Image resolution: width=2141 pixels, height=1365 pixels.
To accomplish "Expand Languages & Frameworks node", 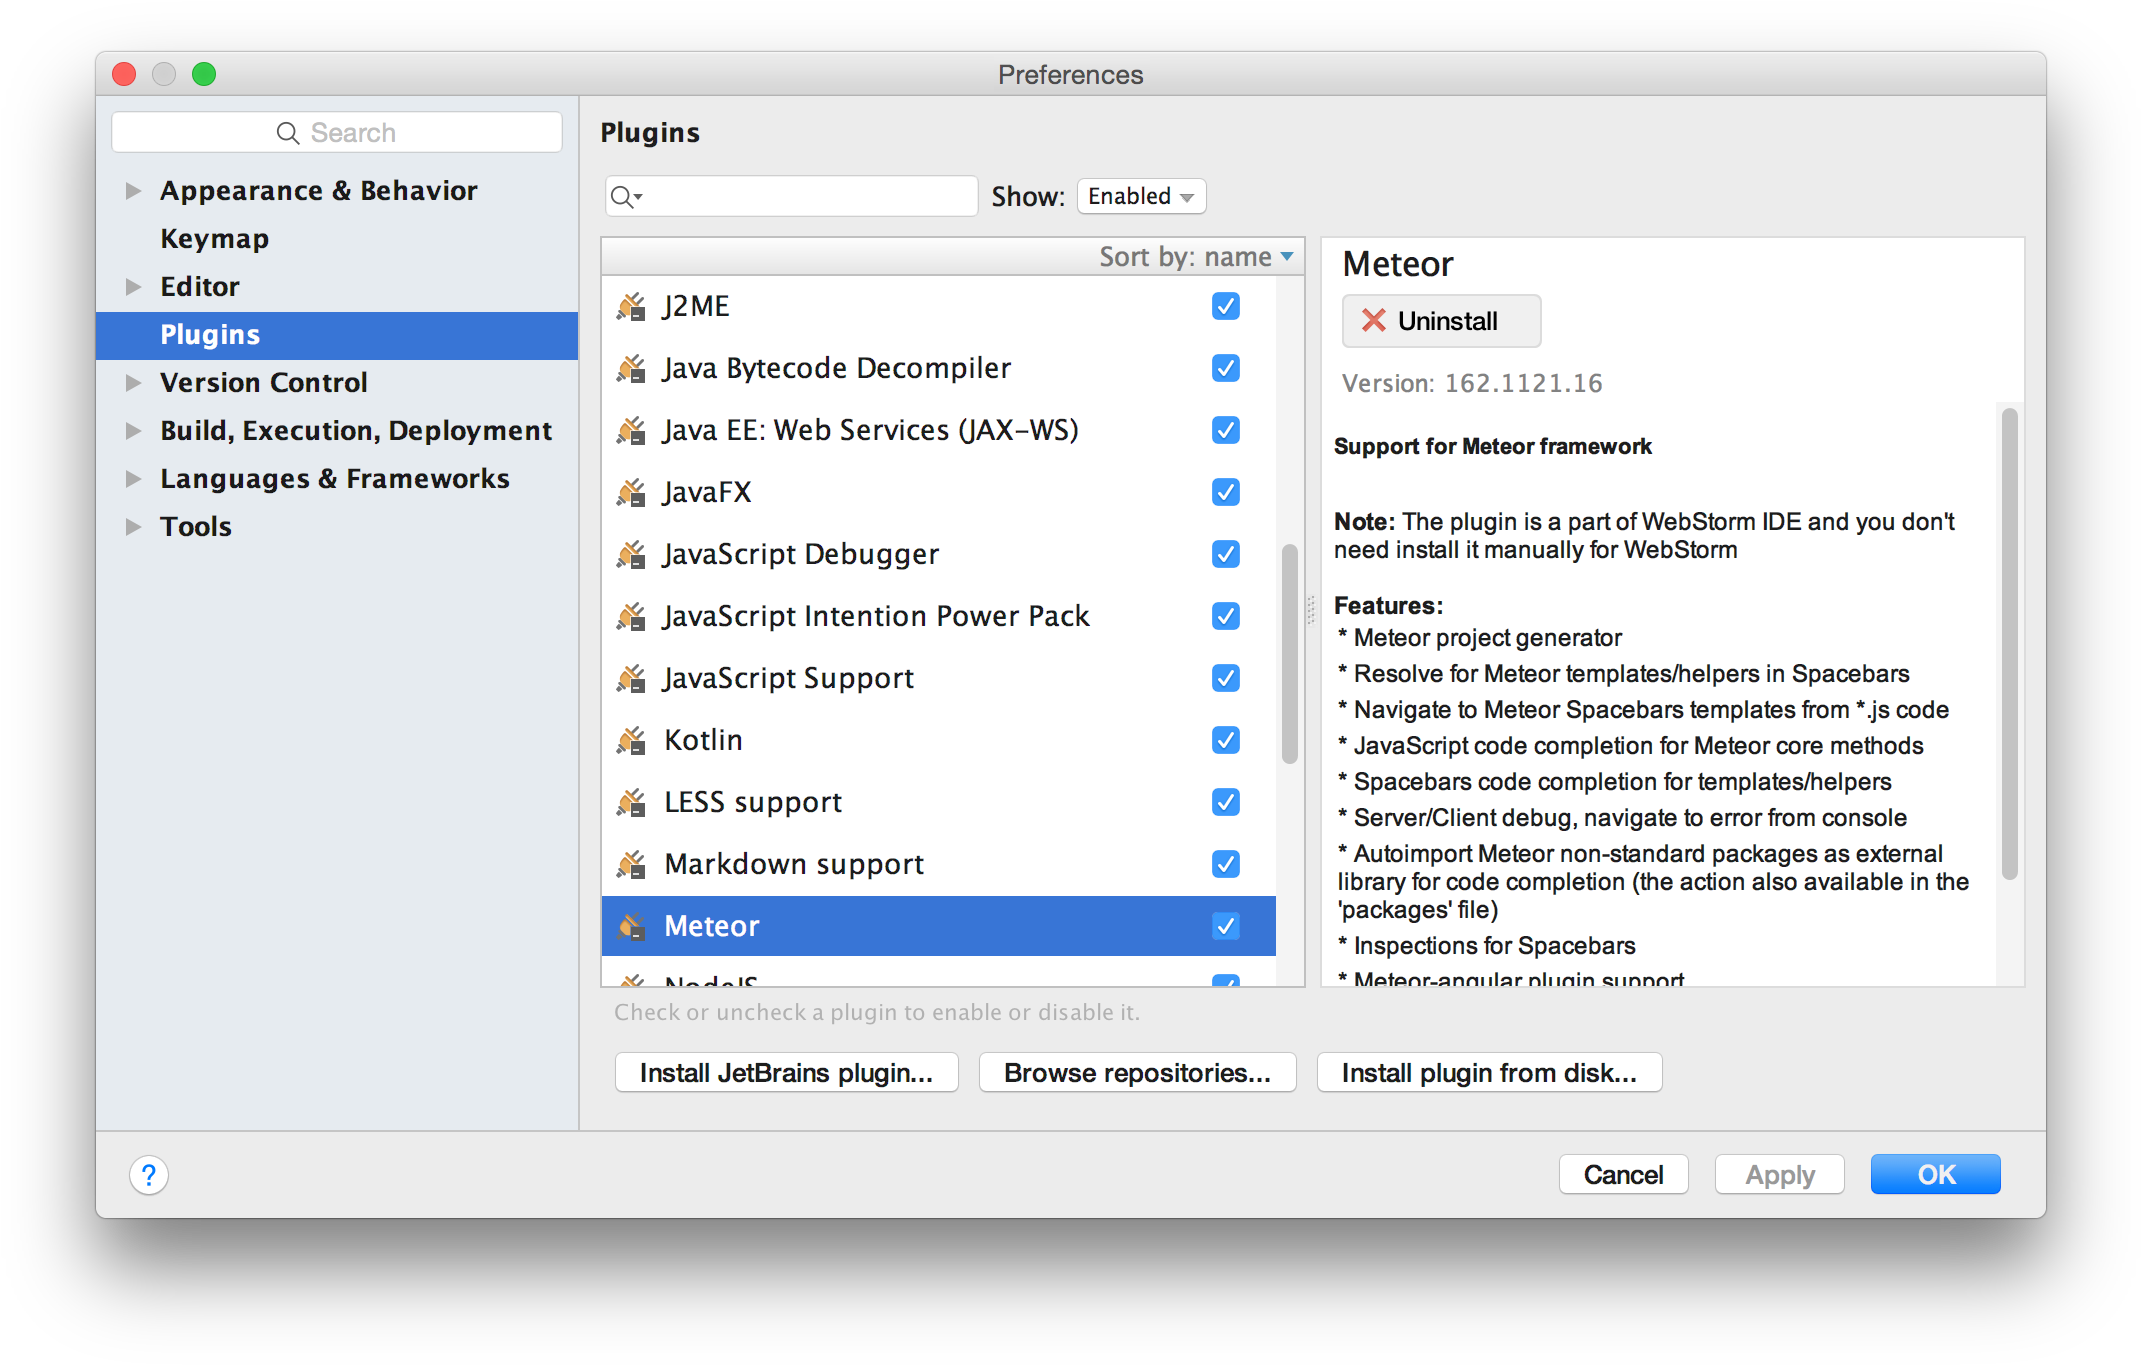I will point(133,479).
